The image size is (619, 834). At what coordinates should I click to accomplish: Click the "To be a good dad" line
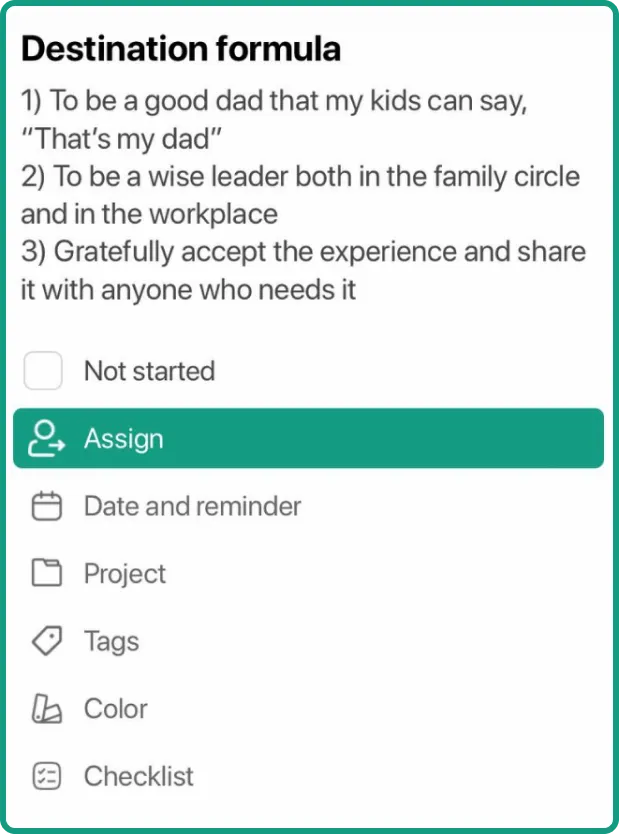coord(273,101)
